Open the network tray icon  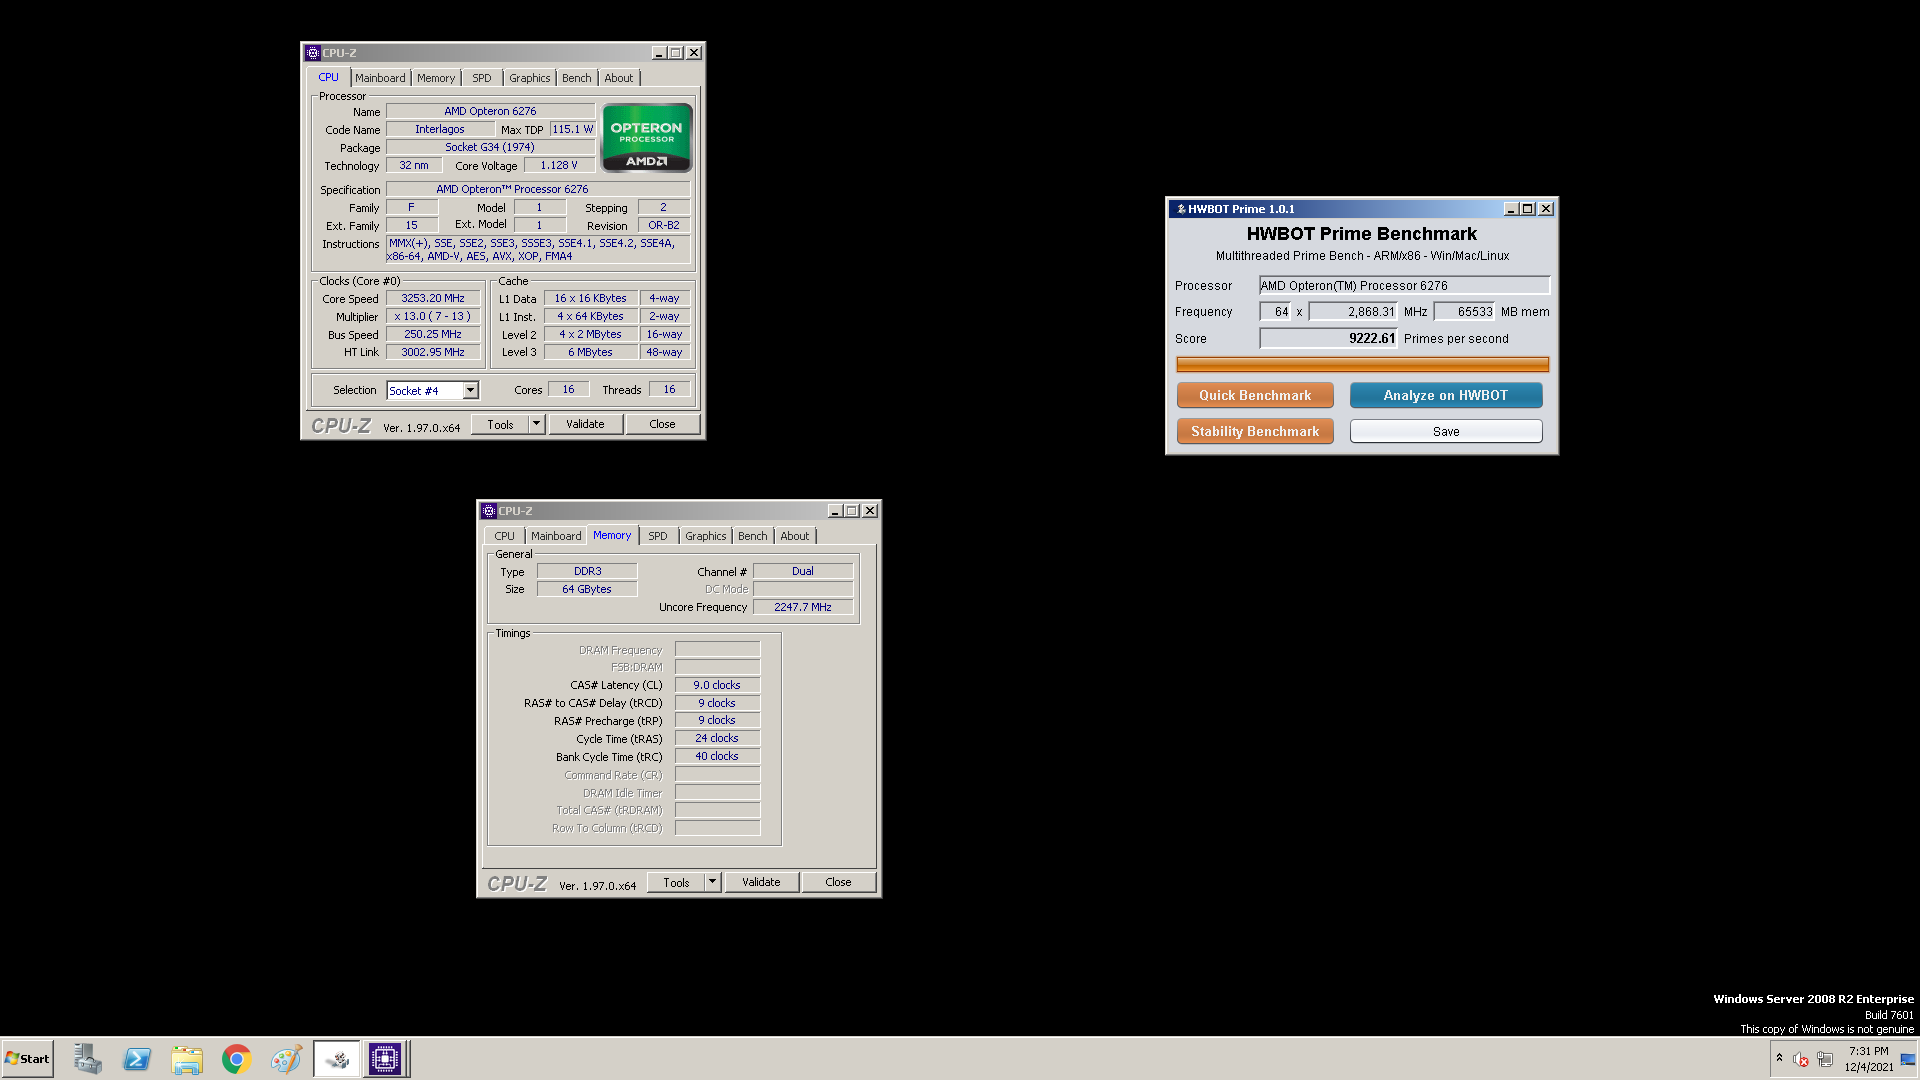click(x=1825, y=1059)
